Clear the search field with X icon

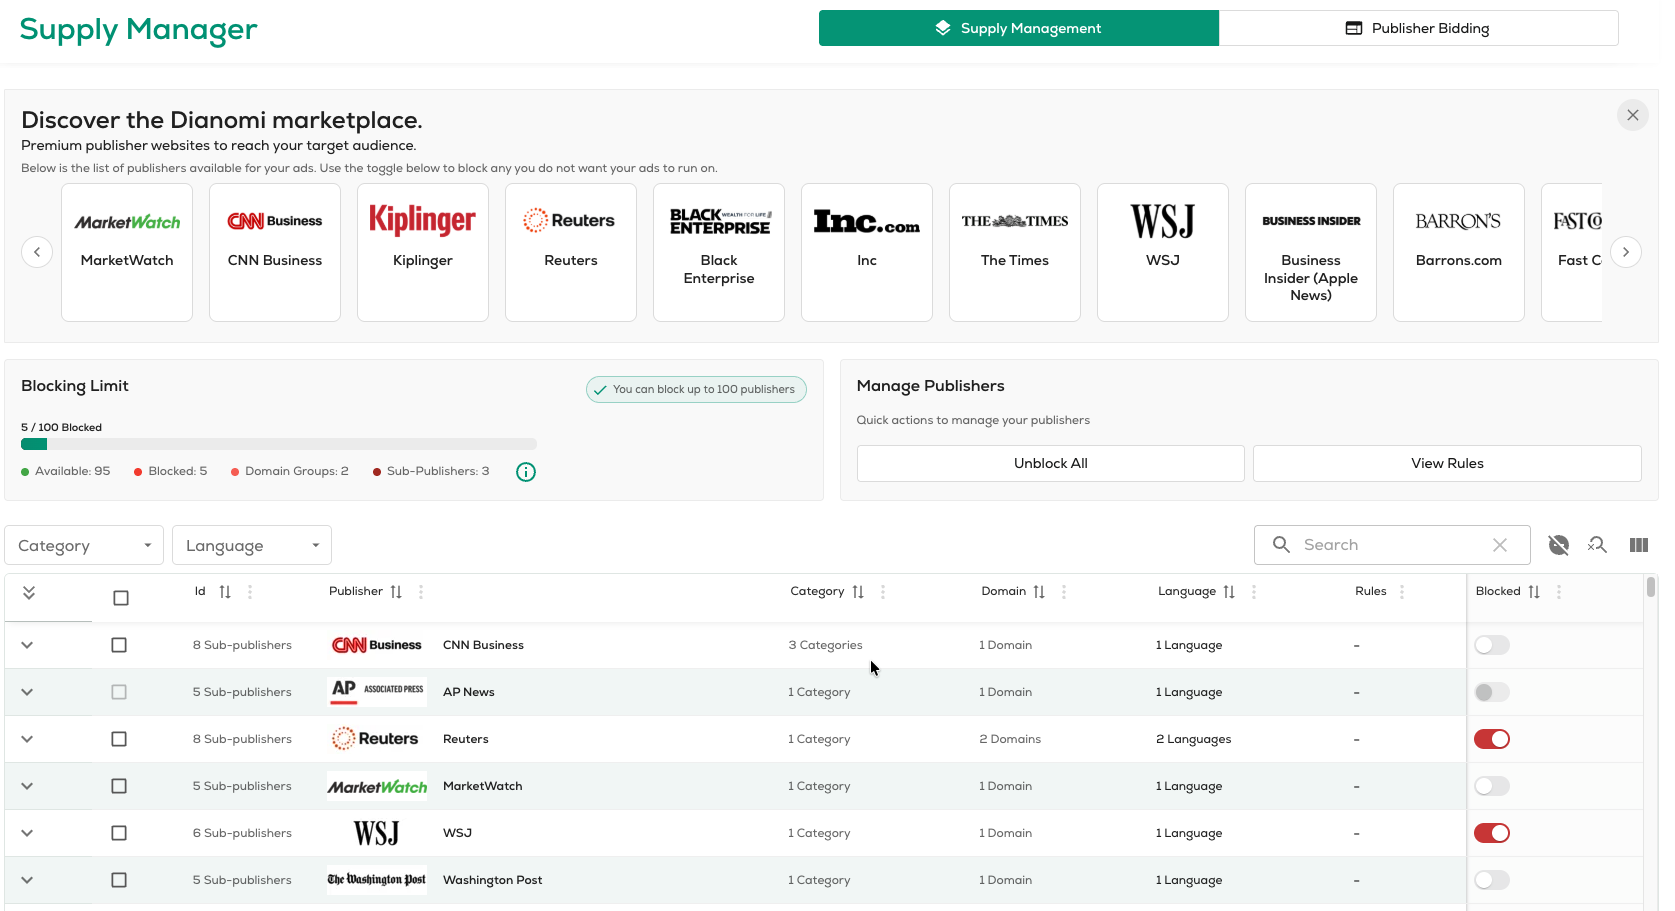tap(1500, 545)
